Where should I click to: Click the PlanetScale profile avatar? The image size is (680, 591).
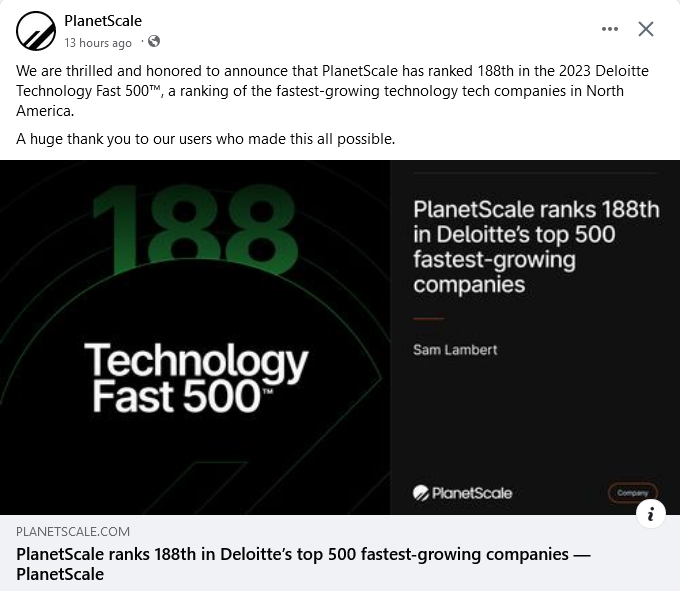pyautogui.click(x=36, y=31)
